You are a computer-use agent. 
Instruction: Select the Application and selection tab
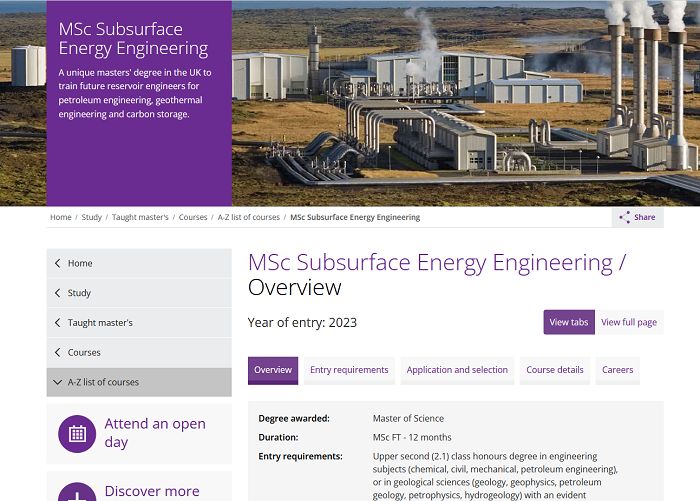[457, 370]
